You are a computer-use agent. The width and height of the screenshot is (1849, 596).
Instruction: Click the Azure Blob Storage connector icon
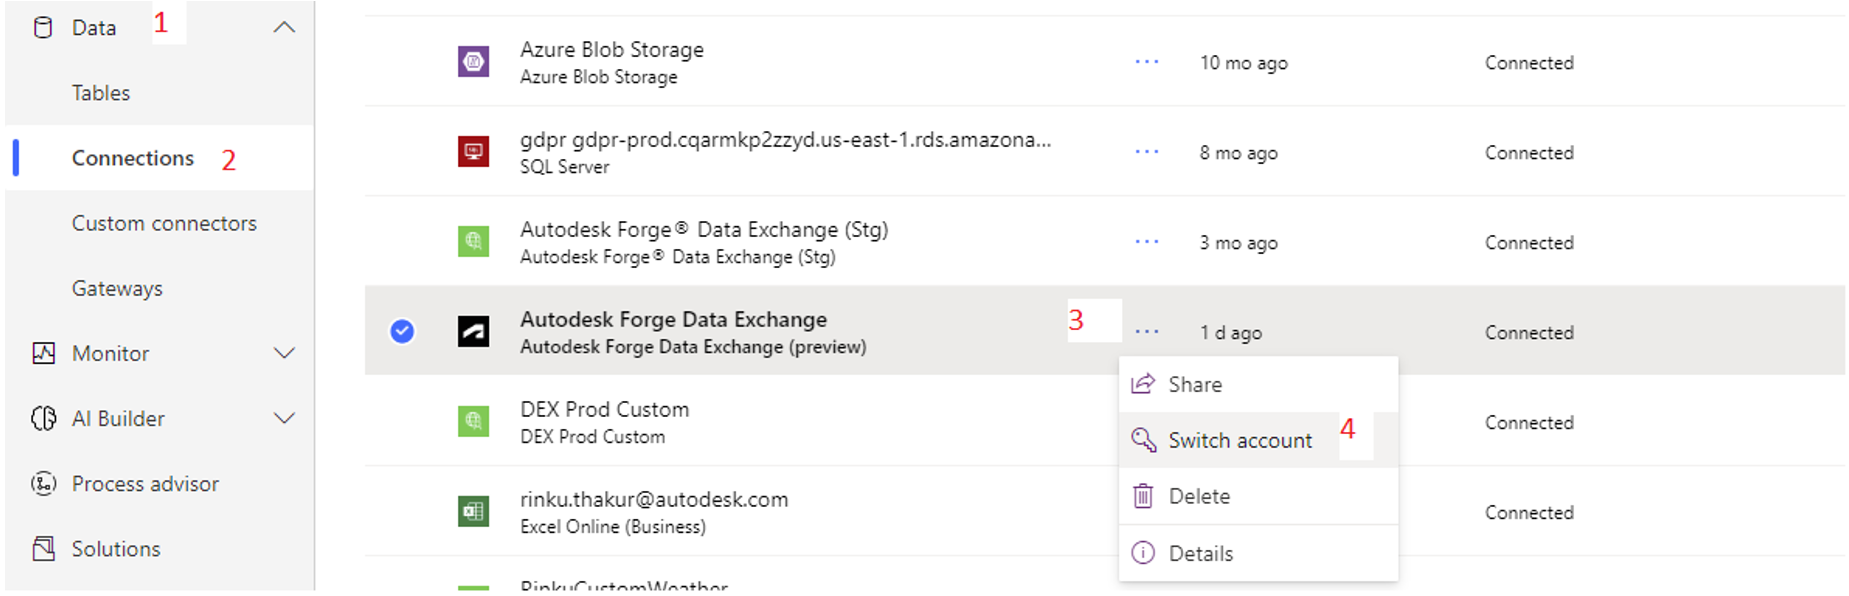[x=473, y=62]
